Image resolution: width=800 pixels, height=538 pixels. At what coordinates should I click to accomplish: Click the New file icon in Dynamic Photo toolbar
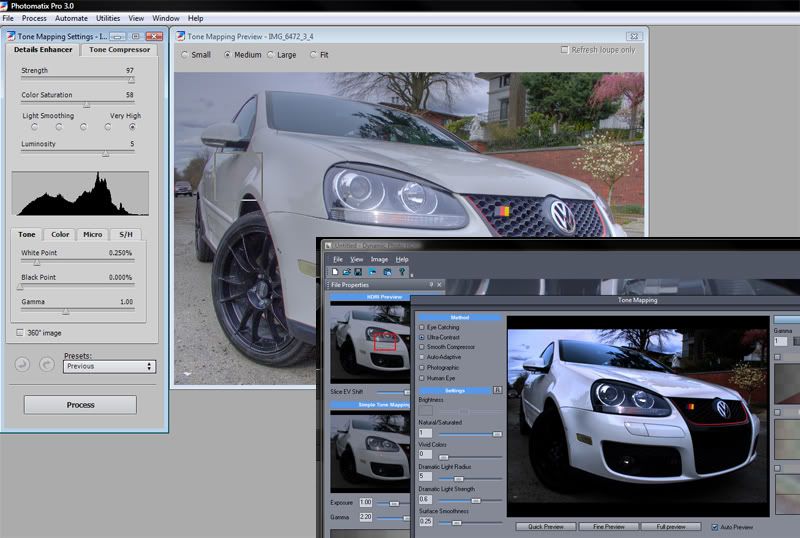click(x=335, y=272)
